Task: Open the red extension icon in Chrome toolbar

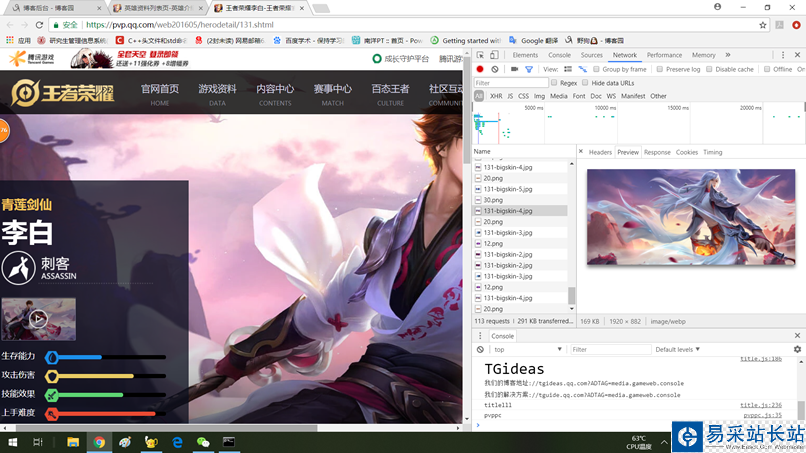Action: [x=796, y=25]
